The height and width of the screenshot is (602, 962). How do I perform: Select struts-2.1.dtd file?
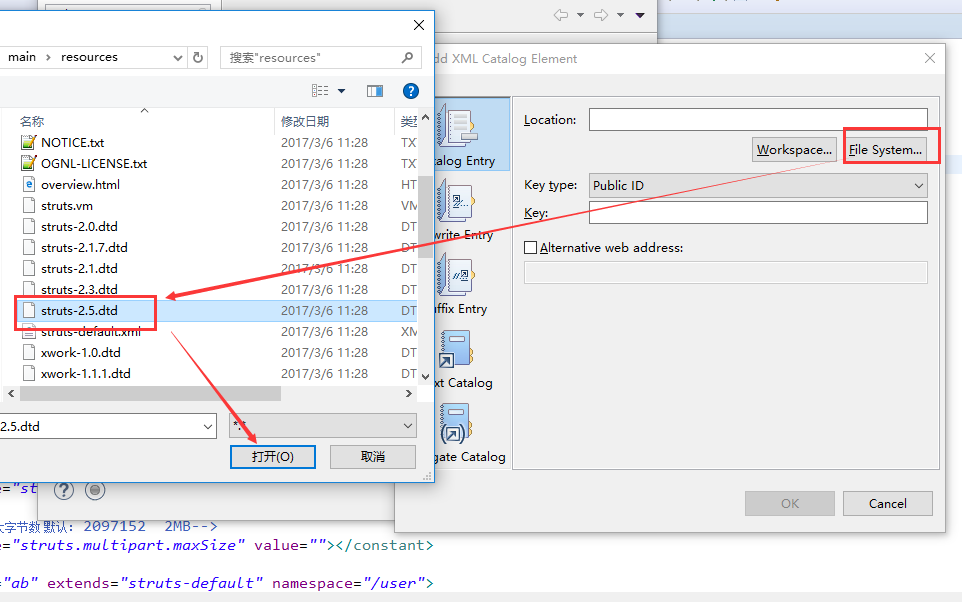tap(79, 268)
